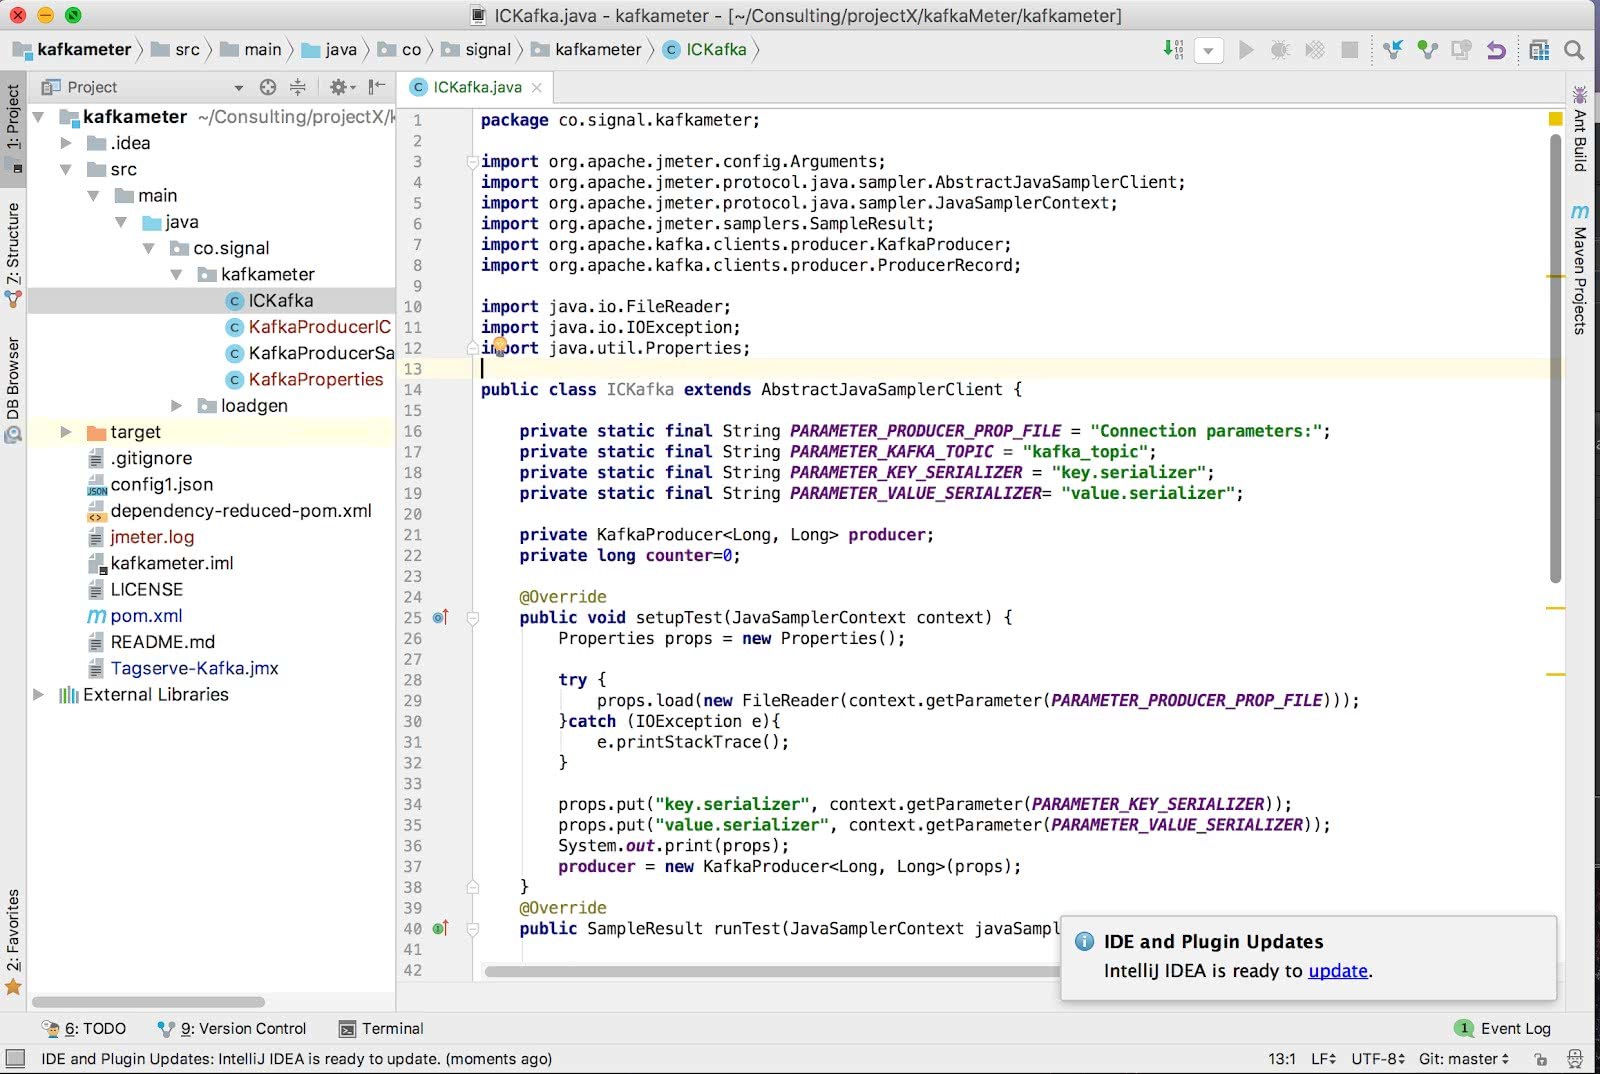The height and width of the screenshot is (1074, 1600).
Task: Click Scroll from Source crosshair icon
Action: click(267, 87)
